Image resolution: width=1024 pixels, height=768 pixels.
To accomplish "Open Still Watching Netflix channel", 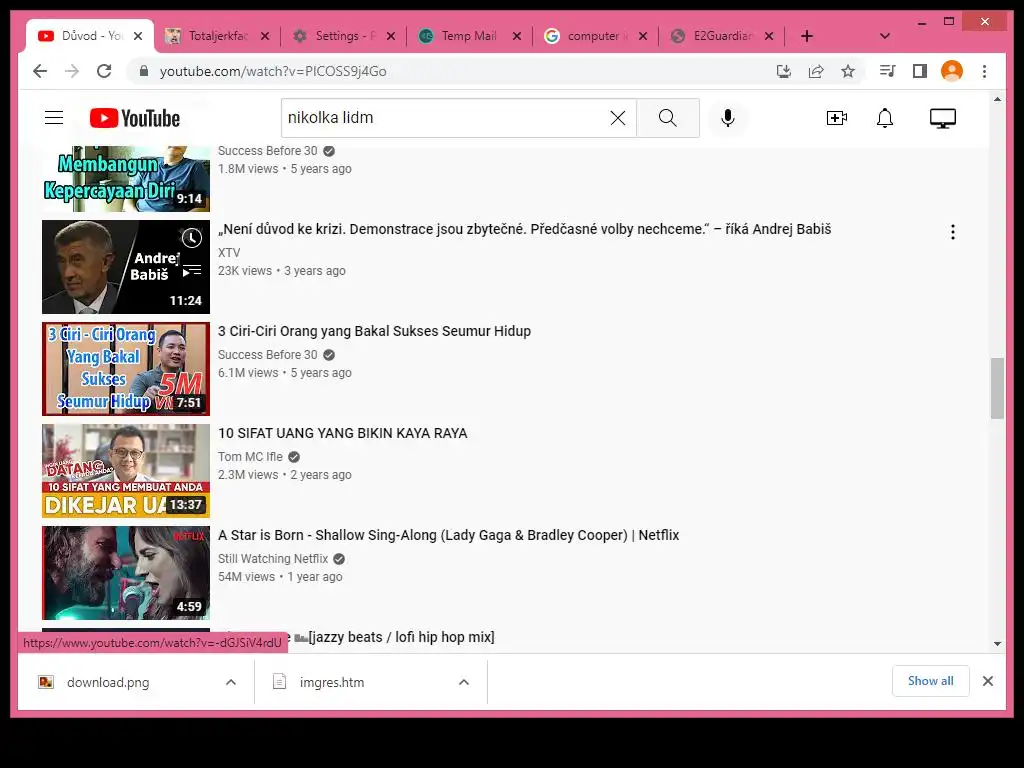I will (273, 558).
